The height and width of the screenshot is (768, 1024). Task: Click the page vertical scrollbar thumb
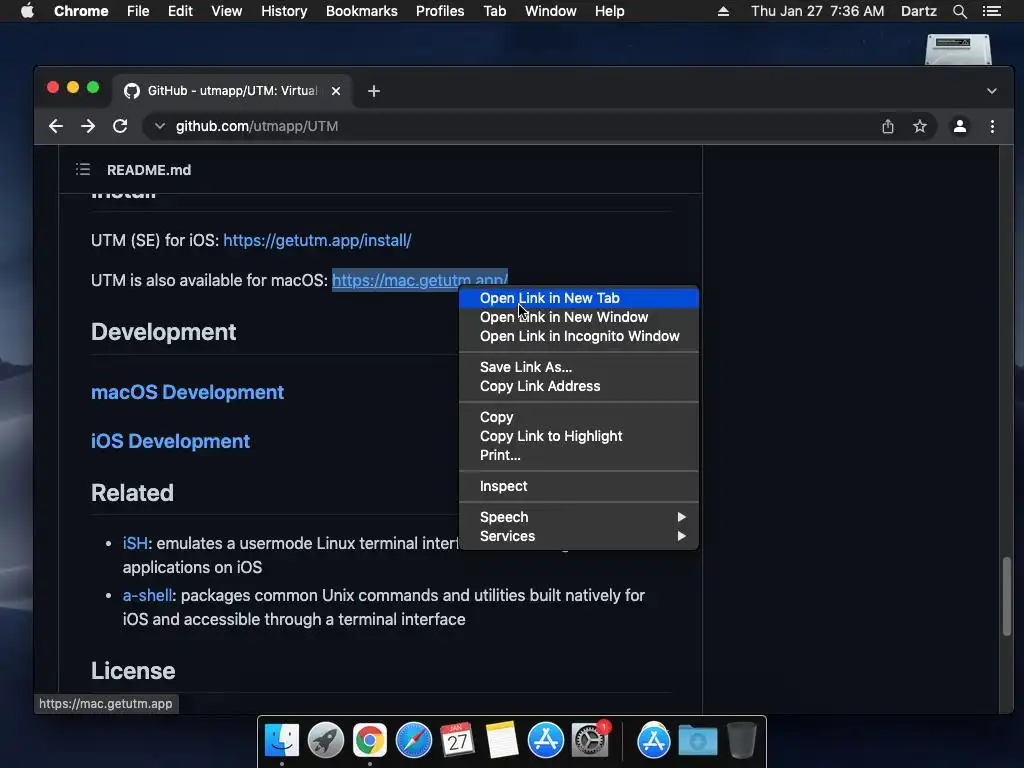[1006, 596]
